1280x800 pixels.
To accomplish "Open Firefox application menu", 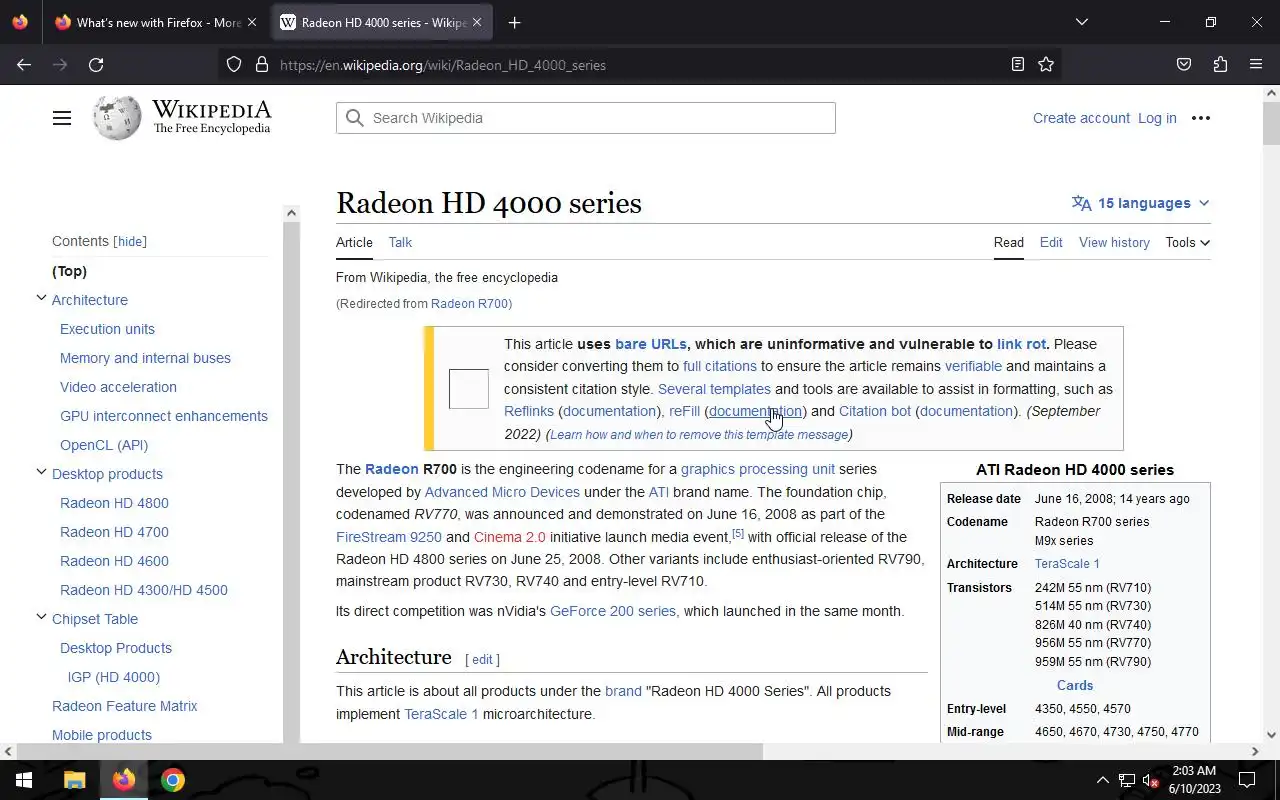I will tap(1256, 65).
